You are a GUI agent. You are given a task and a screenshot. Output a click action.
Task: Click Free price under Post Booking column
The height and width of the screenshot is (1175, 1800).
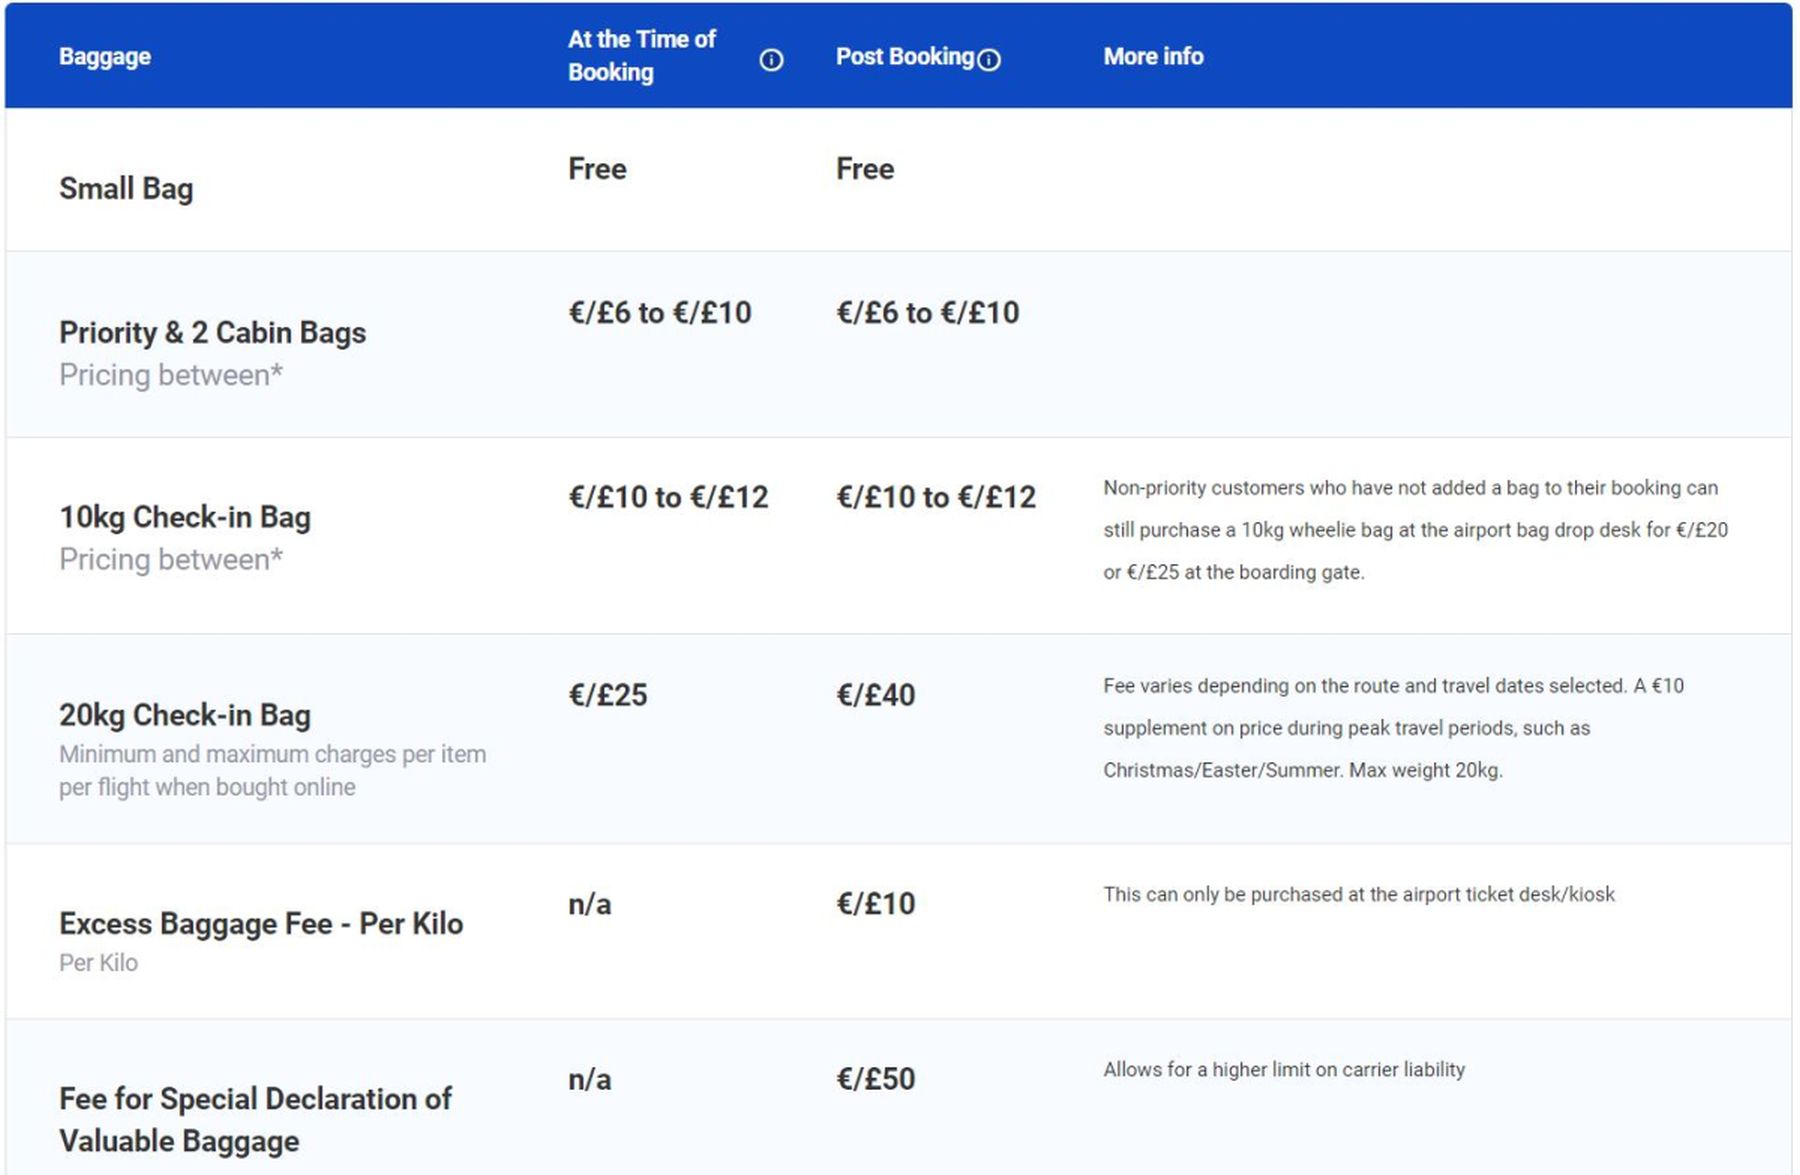(865, 169)
